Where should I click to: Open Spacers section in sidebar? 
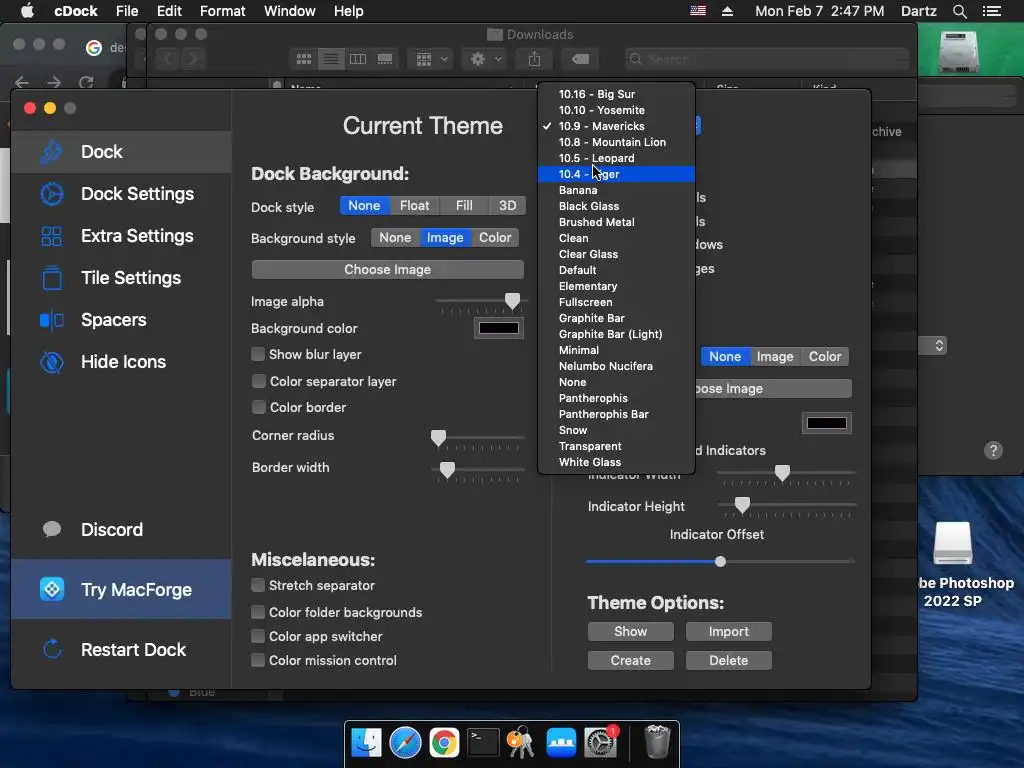point(121,320)
